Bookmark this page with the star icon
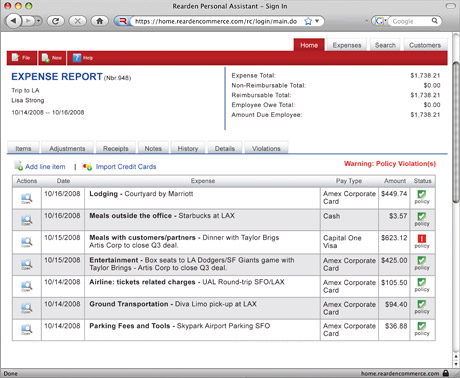Image resolution: width=460 pixels, height=378 pixels. [x=308, y=21]
